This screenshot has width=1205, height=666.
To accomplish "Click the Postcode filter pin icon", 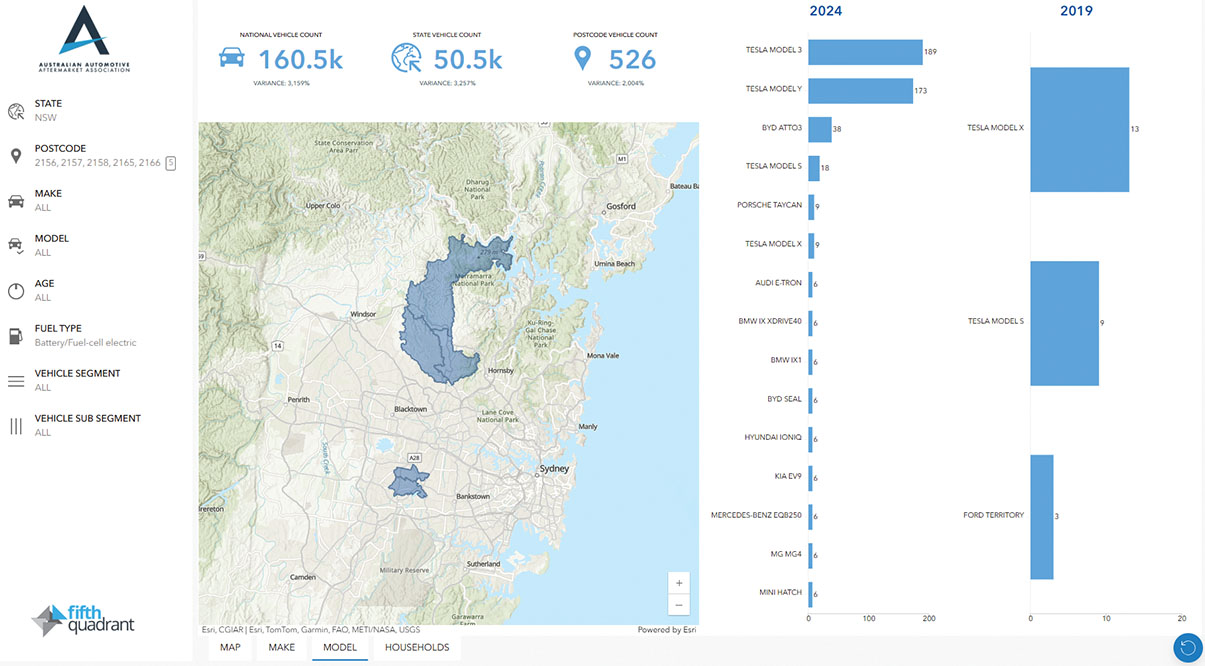I will (x=16, y=156).
